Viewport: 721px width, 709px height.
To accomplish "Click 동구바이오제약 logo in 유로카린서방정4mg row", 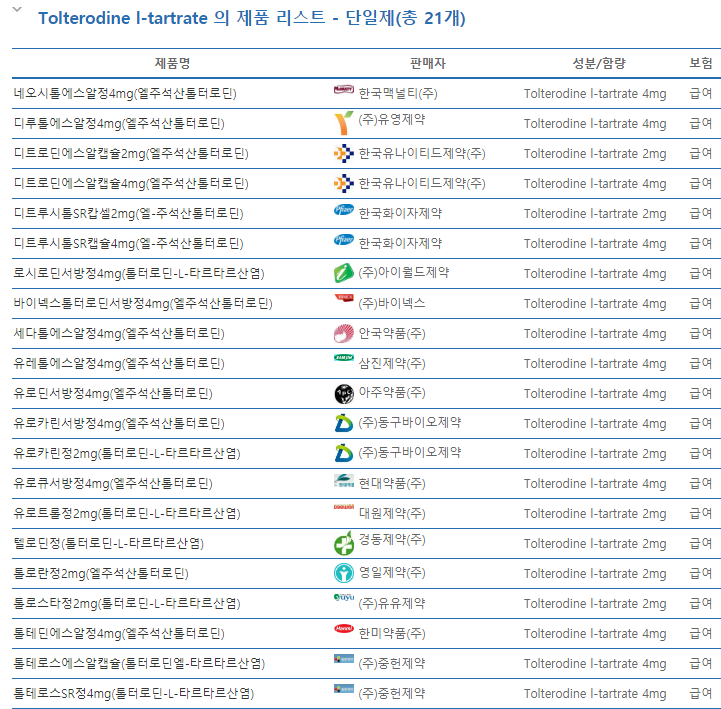I will (x=343, y=423).
